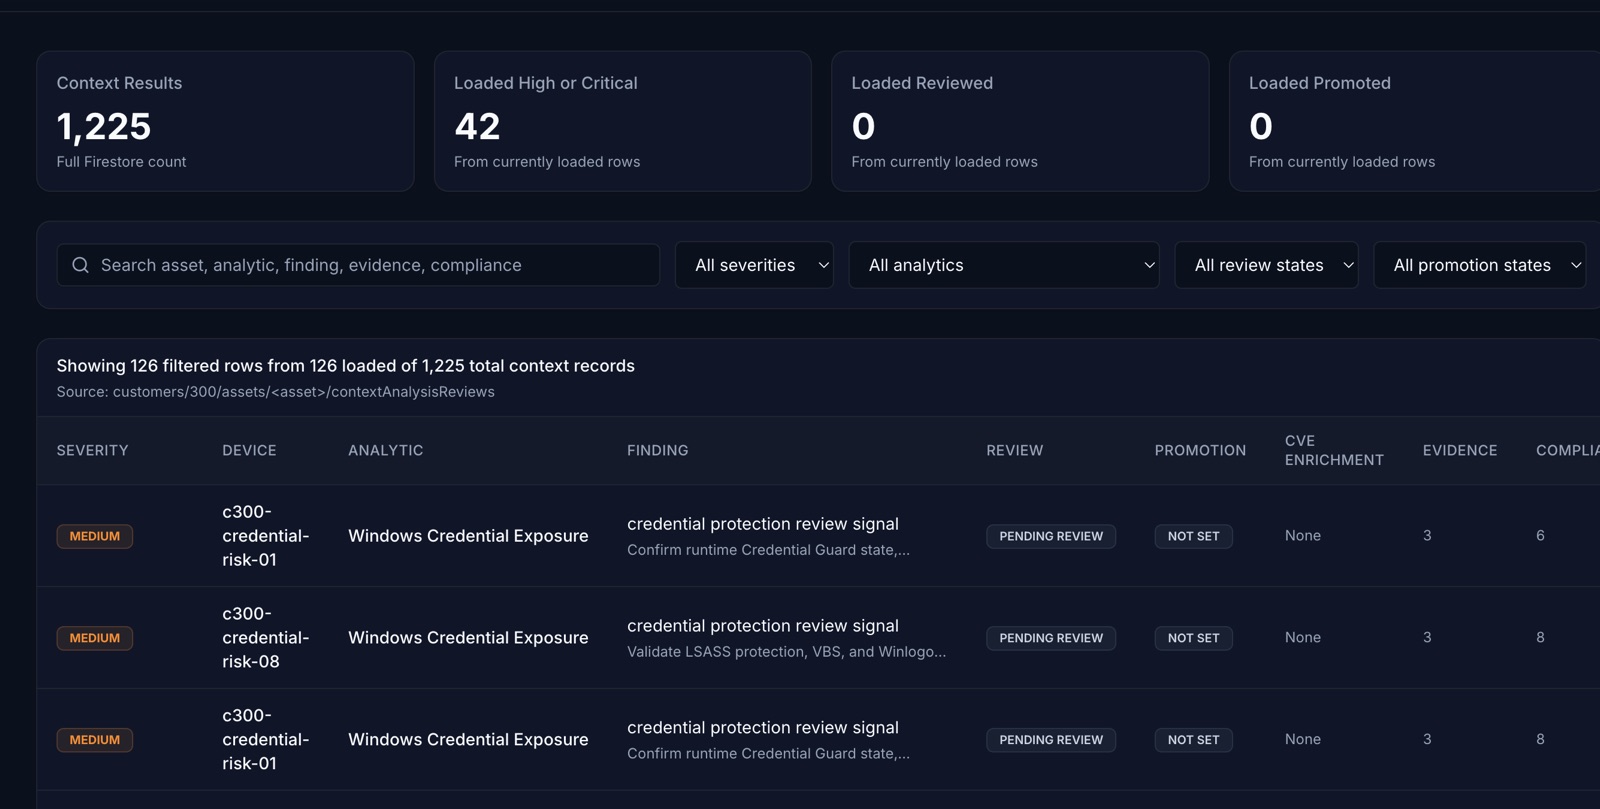Click compliance value 6
The height and width of the screenshot is (809, 1600).
pos(1540,536)
